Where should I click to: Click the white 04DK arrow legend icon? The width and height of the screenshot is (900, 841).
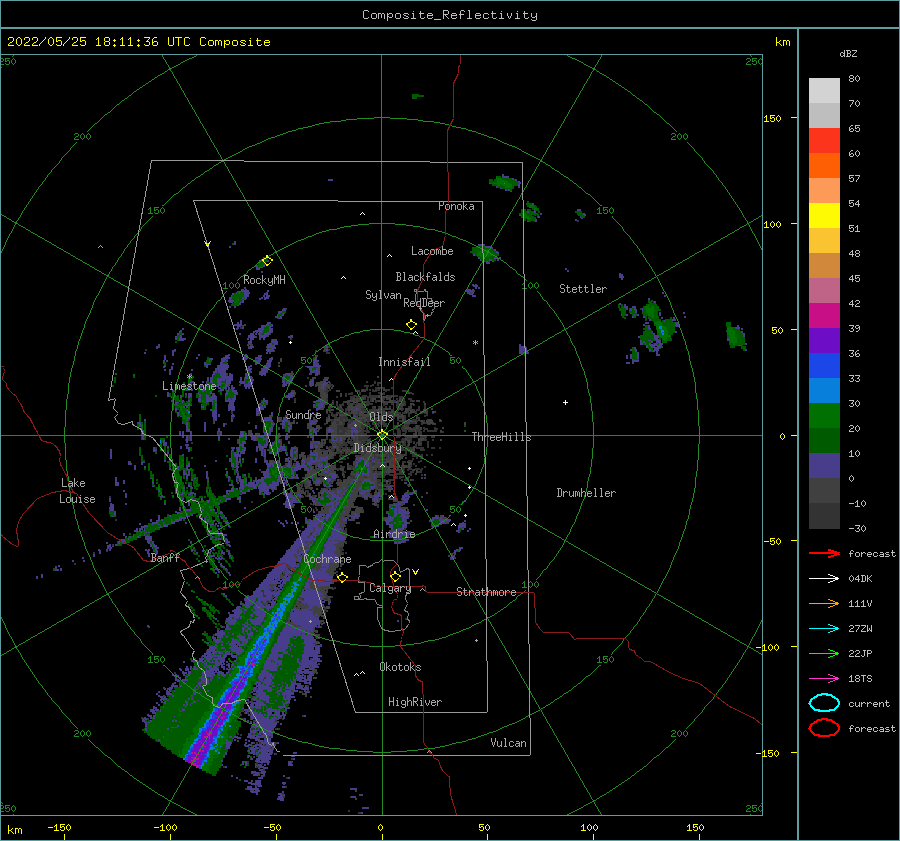824,579
